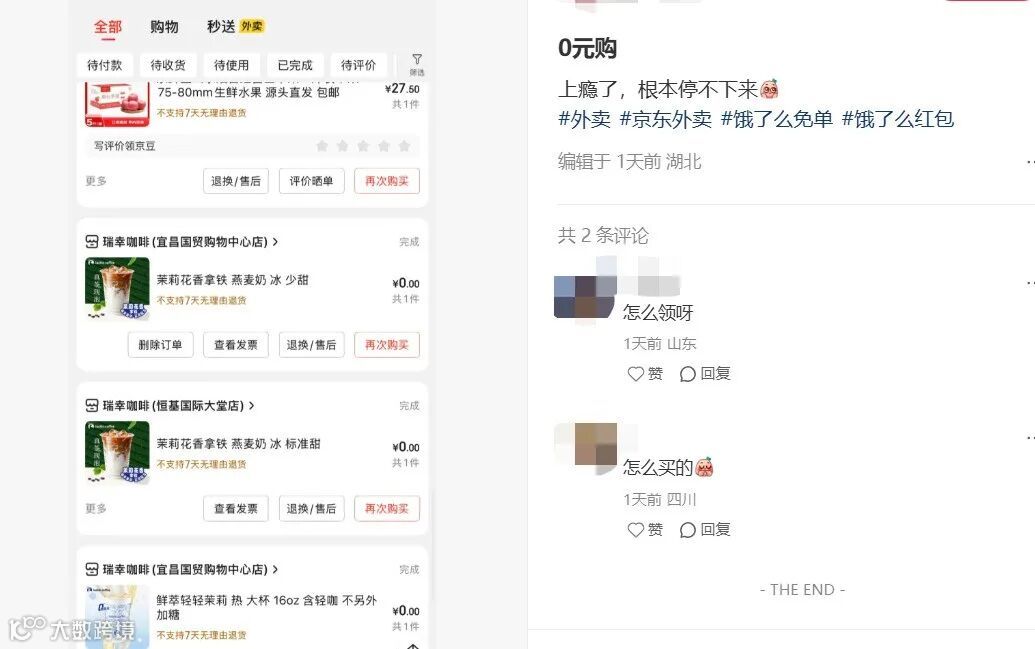1035x649 pixels.
Task: Switch to the 购物 tab
Action: click(x=164, y=27)
